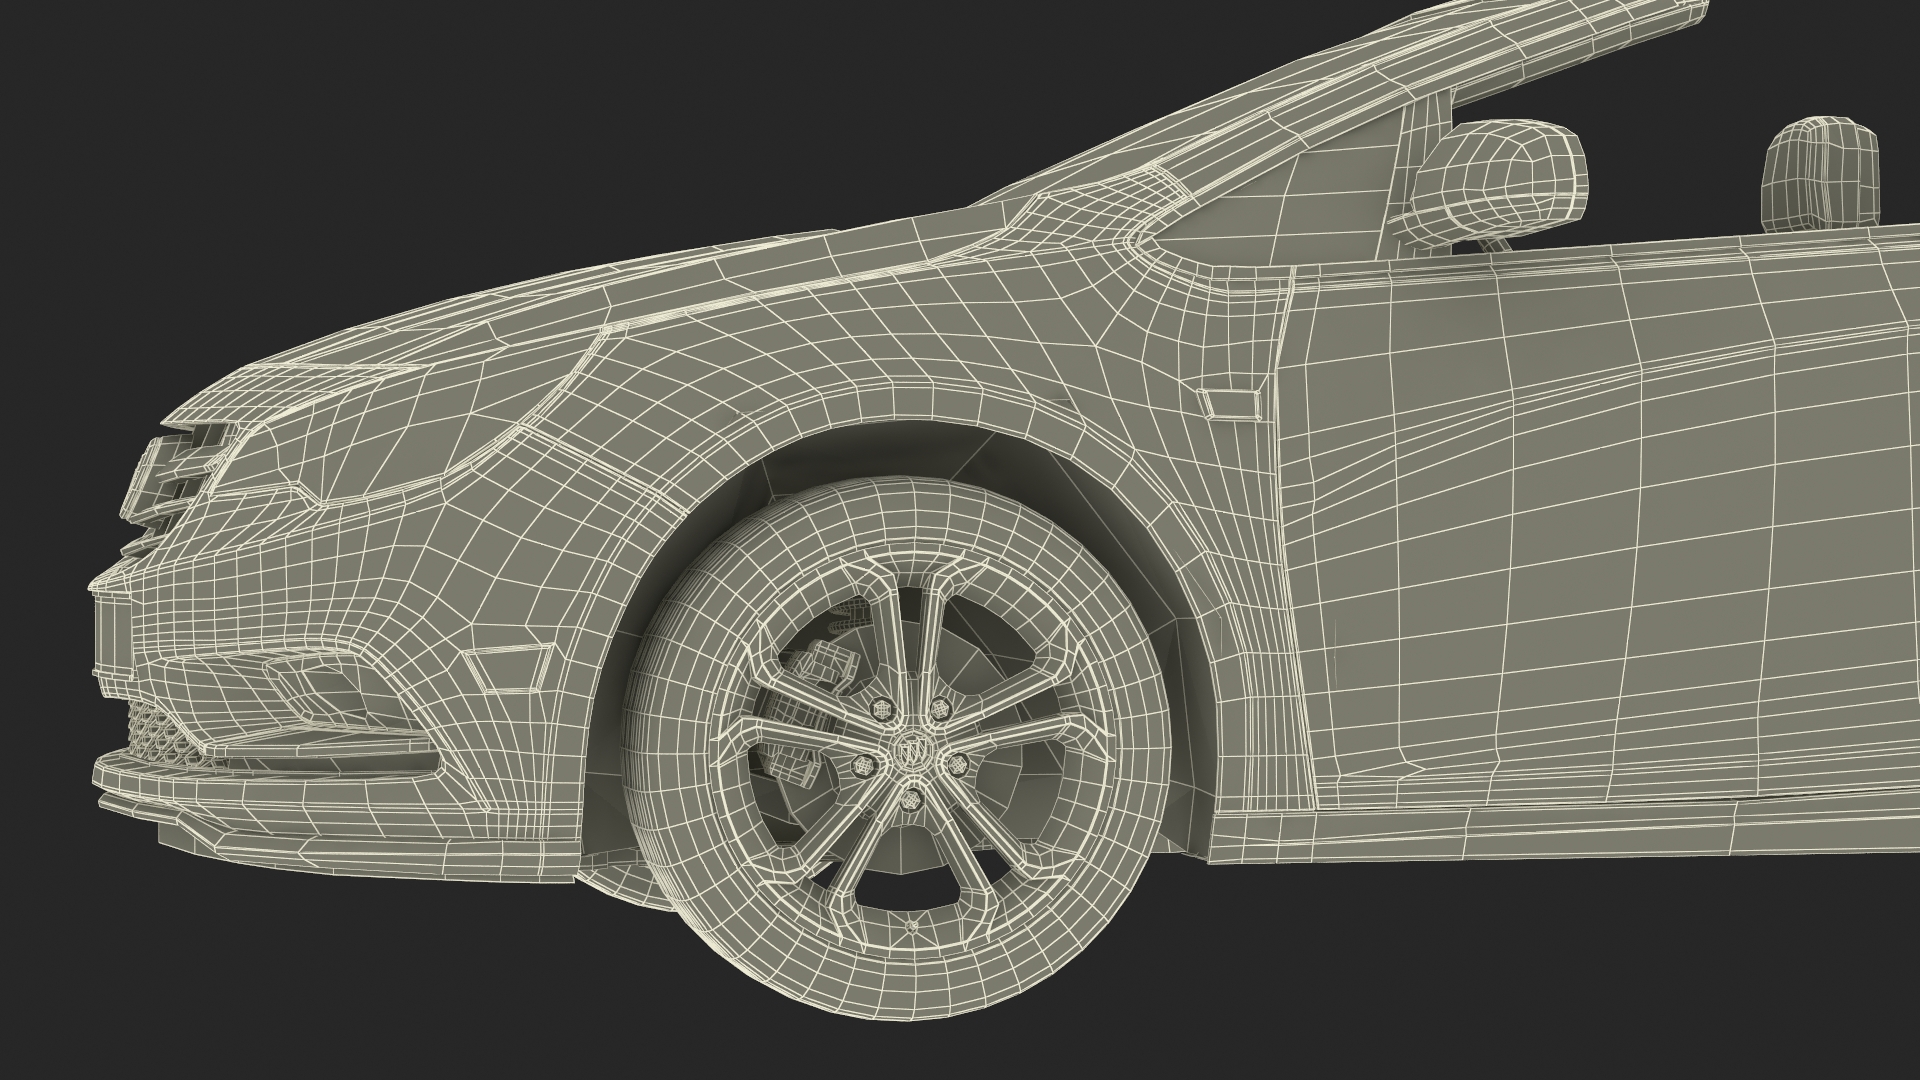Select the top lug nut on wheel
This screenshot has height=1080, width=1920.
884,709
